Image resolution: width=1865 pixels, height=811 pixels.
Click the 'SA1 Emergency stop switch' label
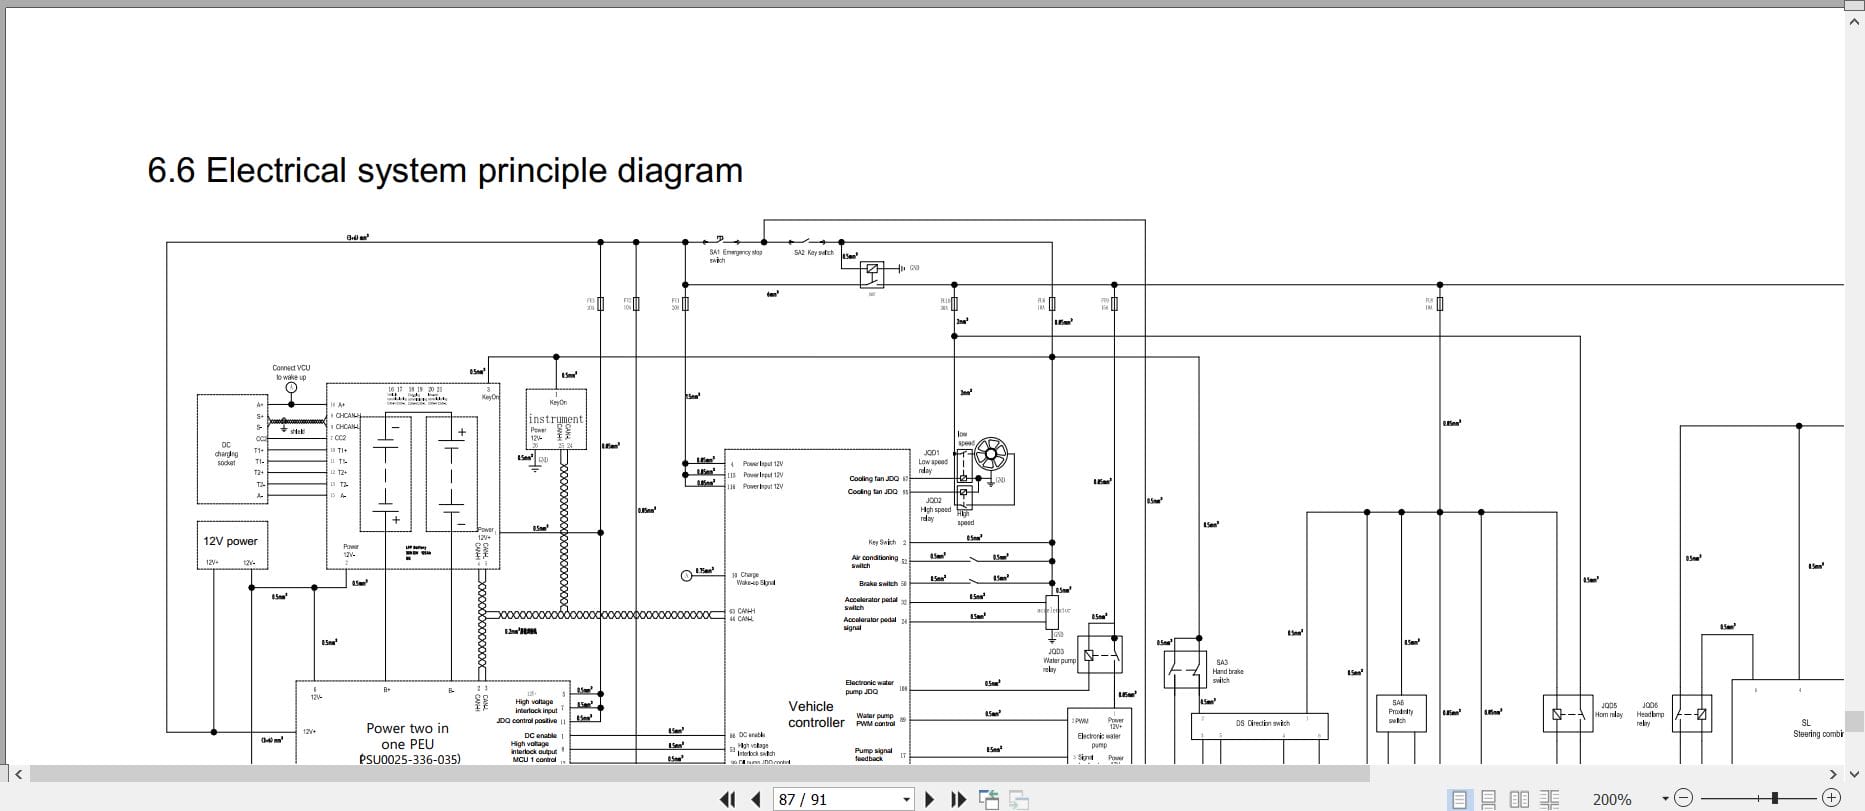[x=736, y=255]
